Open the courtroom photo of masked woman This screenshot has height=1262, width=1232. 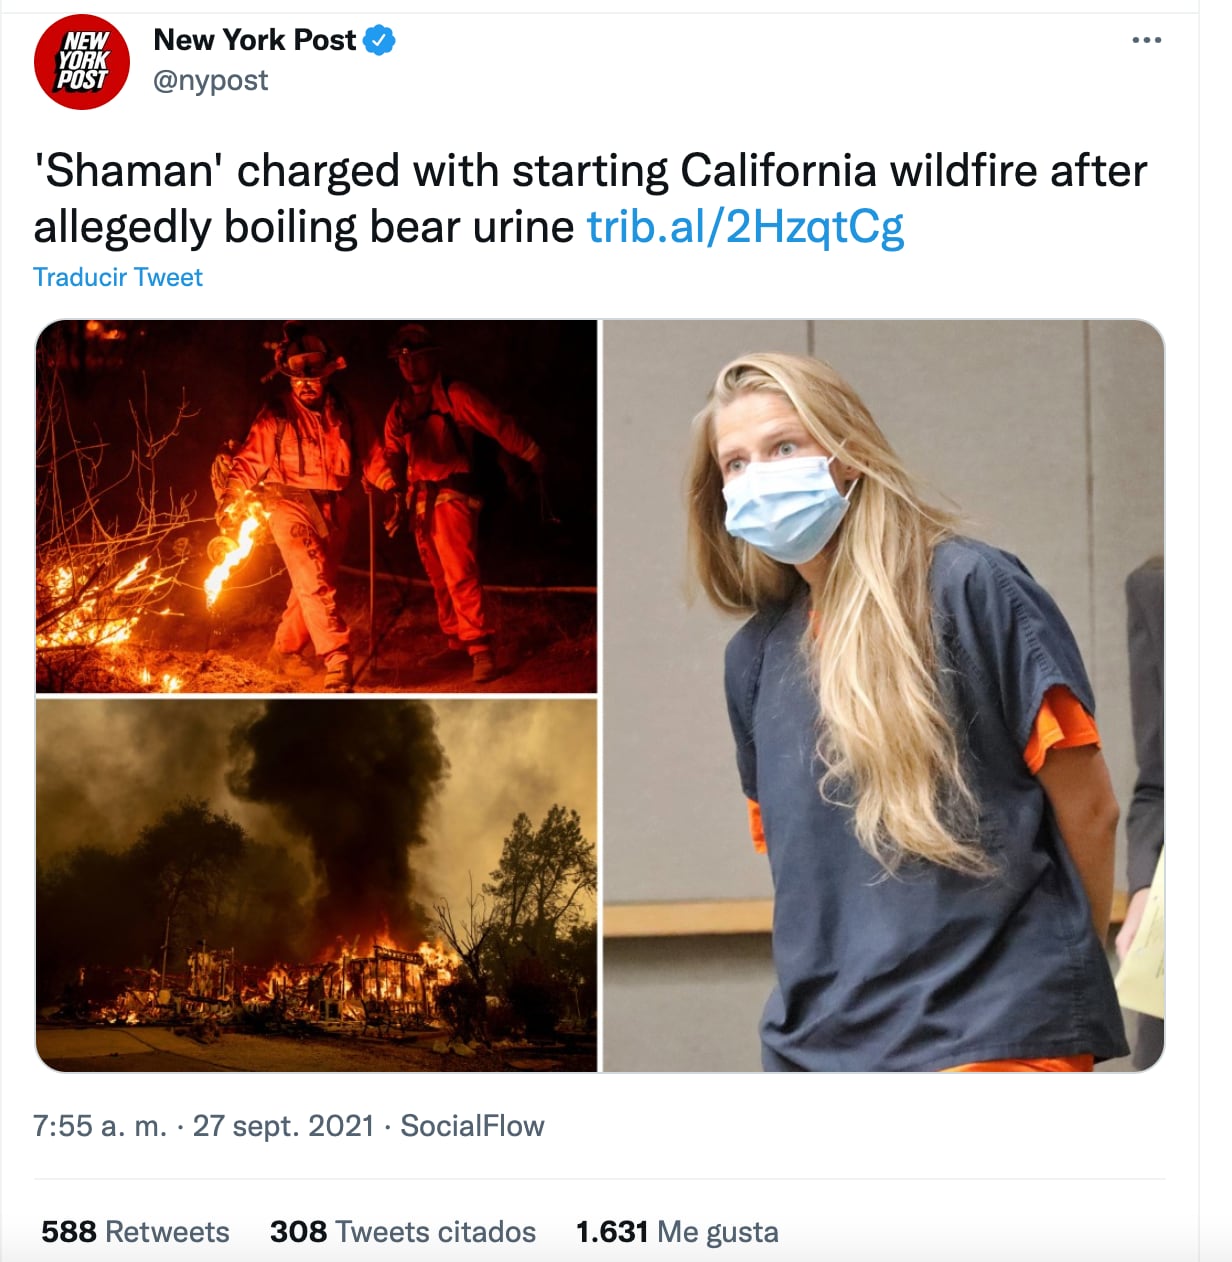pyautogui.click(x=883, y=696)
